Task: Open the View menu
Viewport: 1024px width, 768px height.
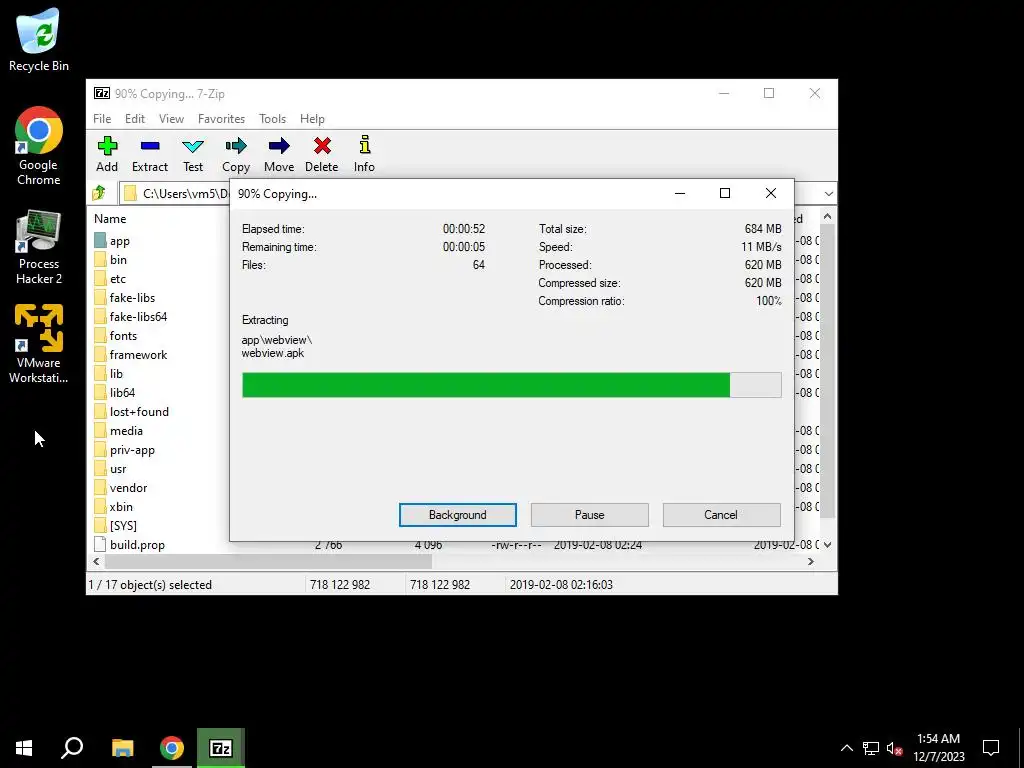Action: 171,119
